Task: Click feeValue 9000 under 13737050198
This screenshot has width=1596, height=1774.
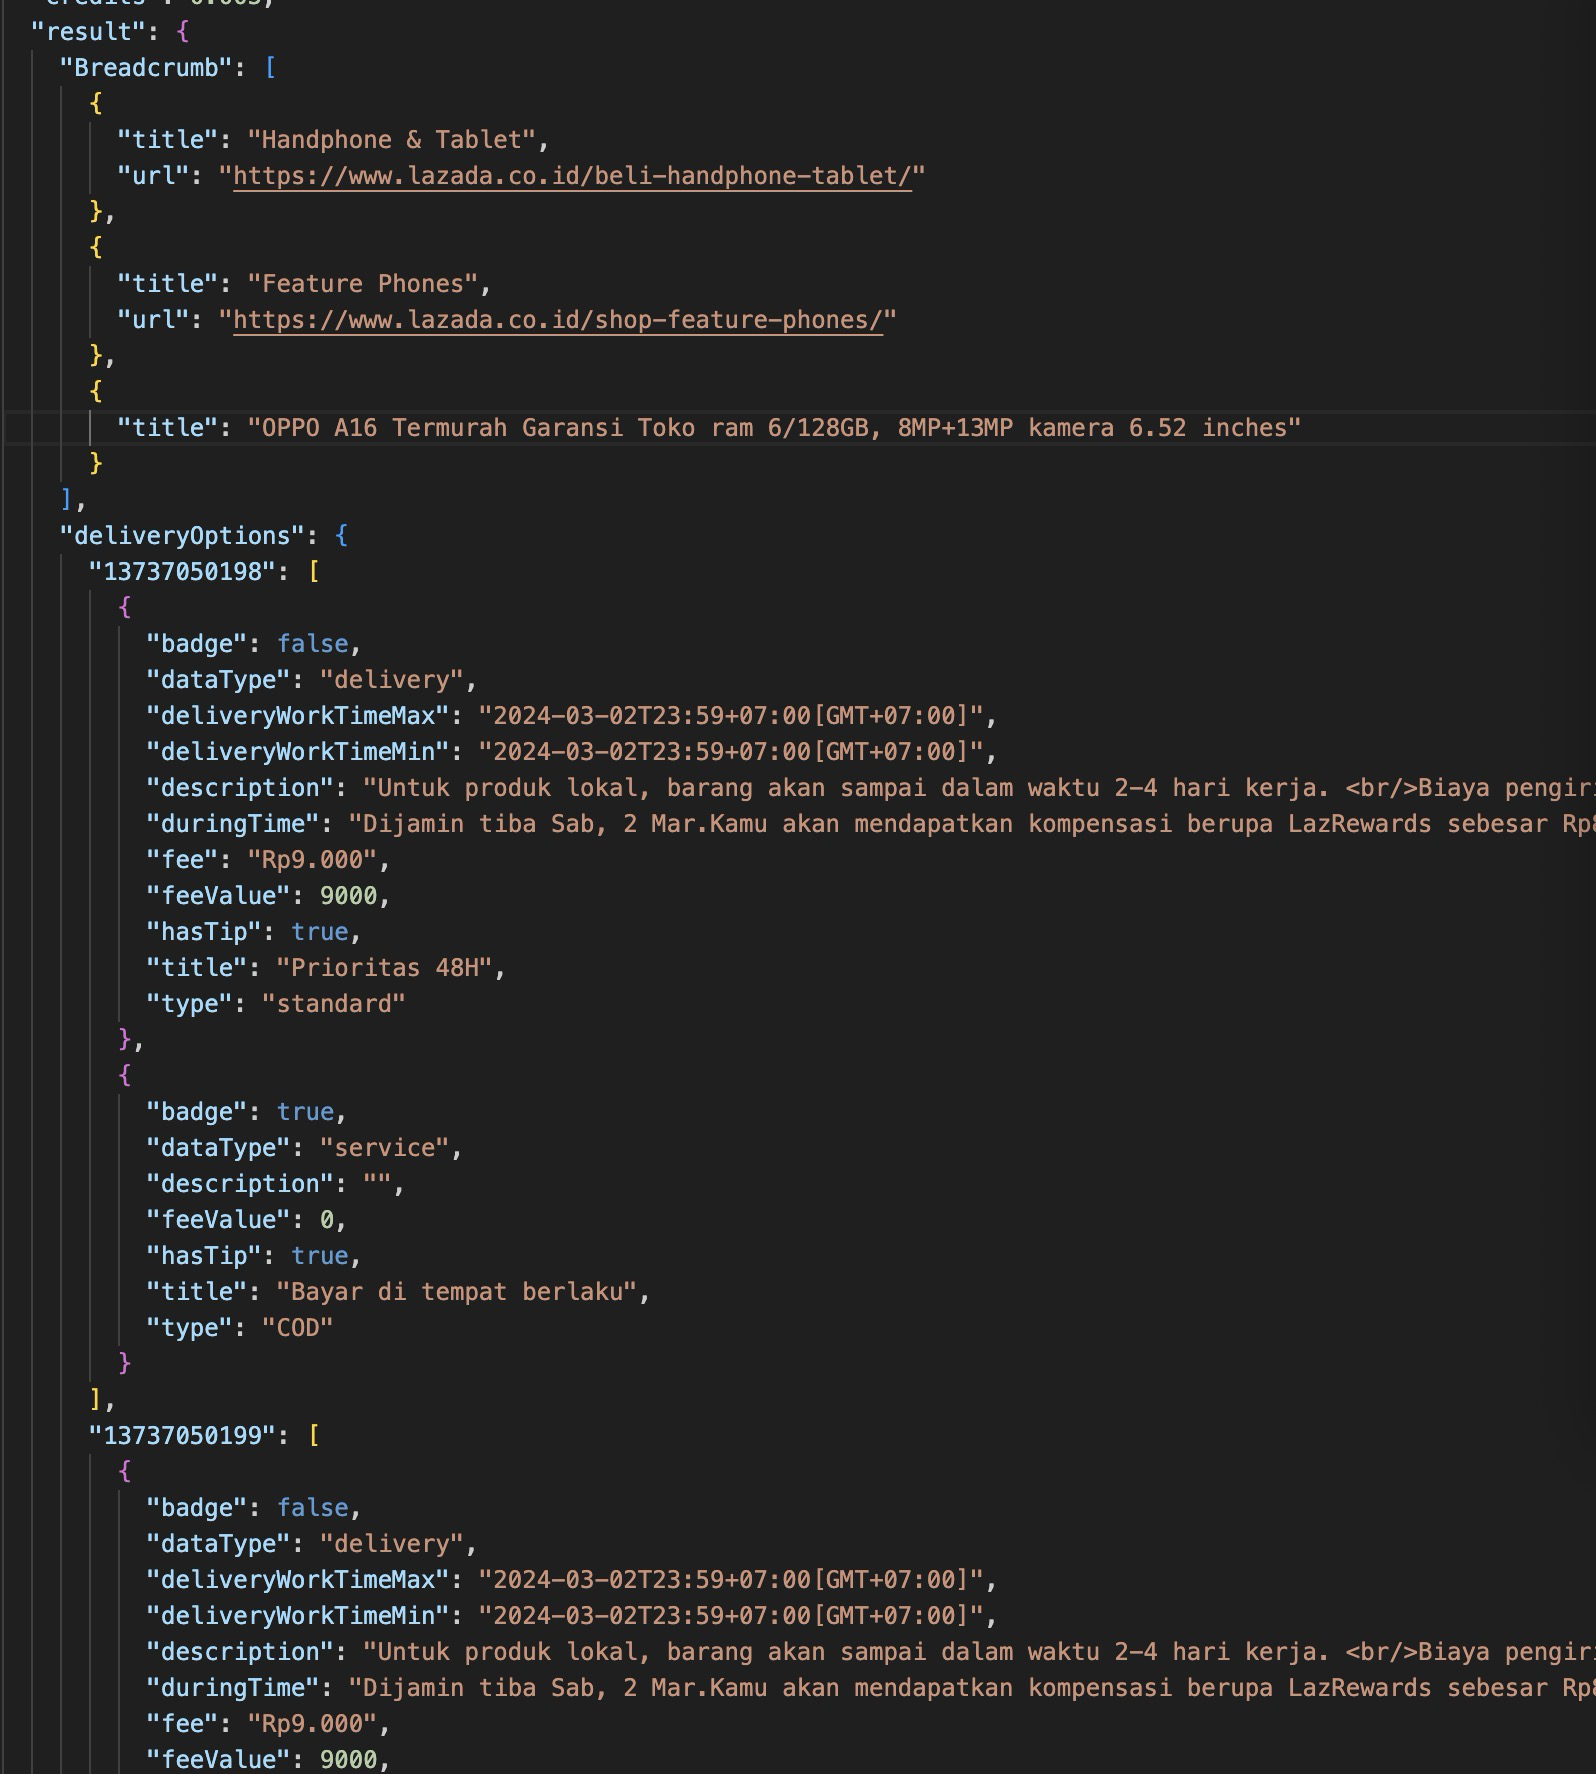Action: pyautogui.click(x=349, y=896)
